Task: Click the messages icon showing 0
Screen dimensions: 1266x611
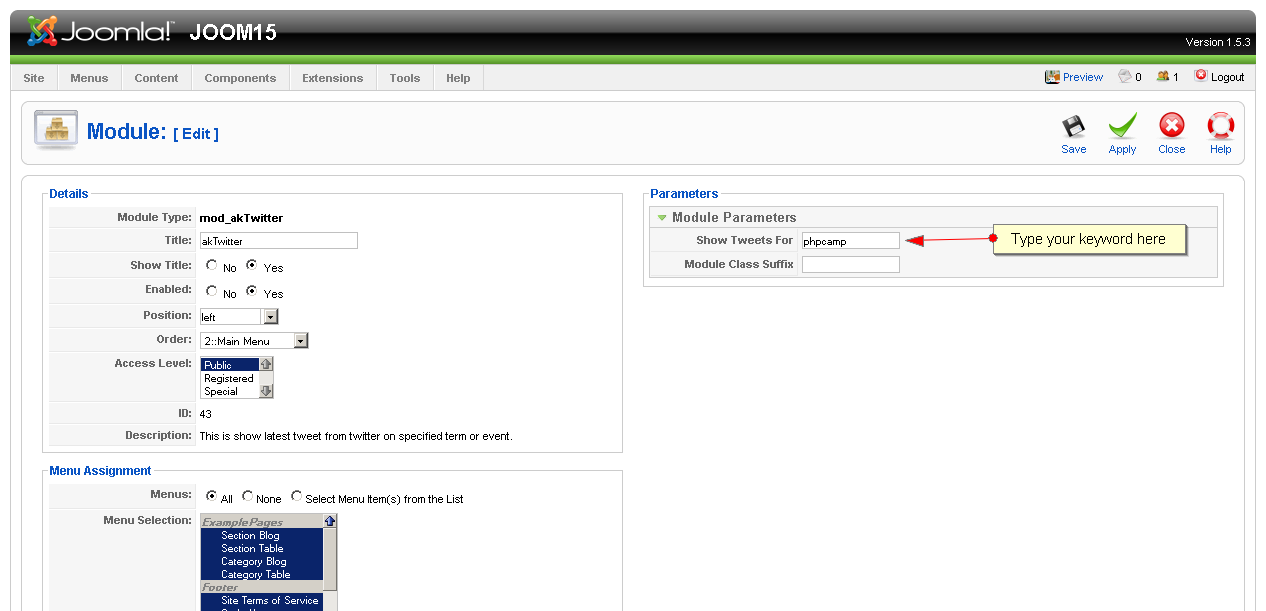Action: pyautogui.click(x=1124, y=76)
